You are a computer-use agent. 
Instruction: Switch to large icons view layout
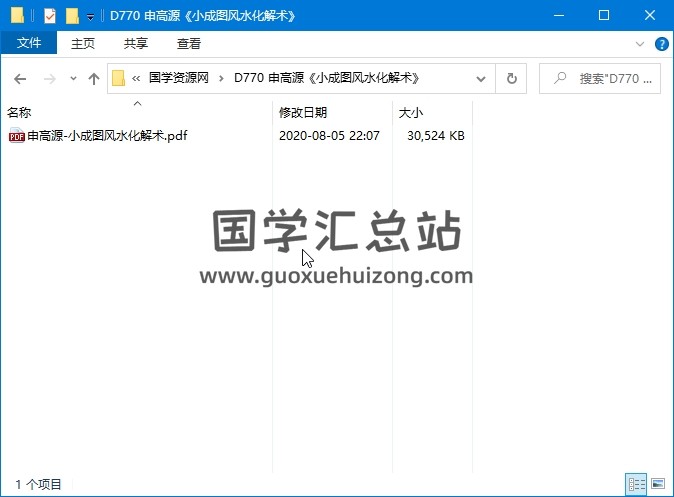(658, 484)
